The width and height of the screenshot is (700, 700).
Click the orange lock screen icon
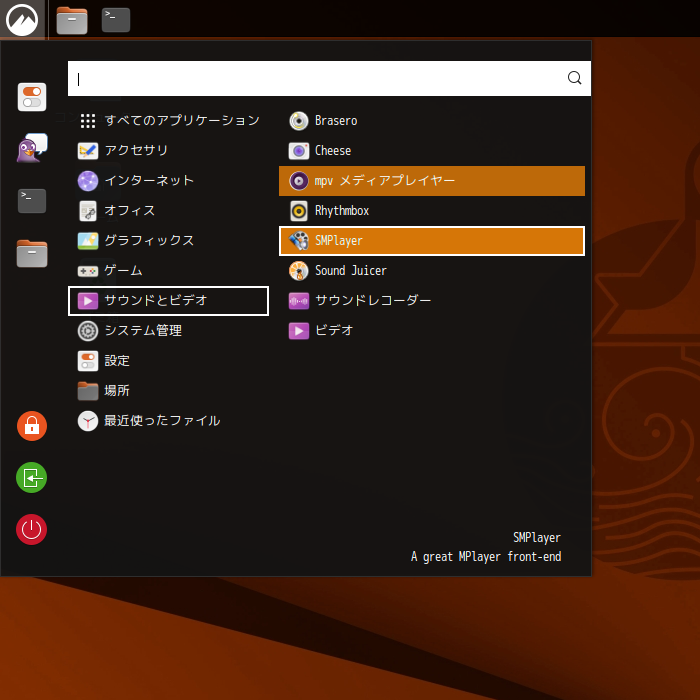[32, 426]
